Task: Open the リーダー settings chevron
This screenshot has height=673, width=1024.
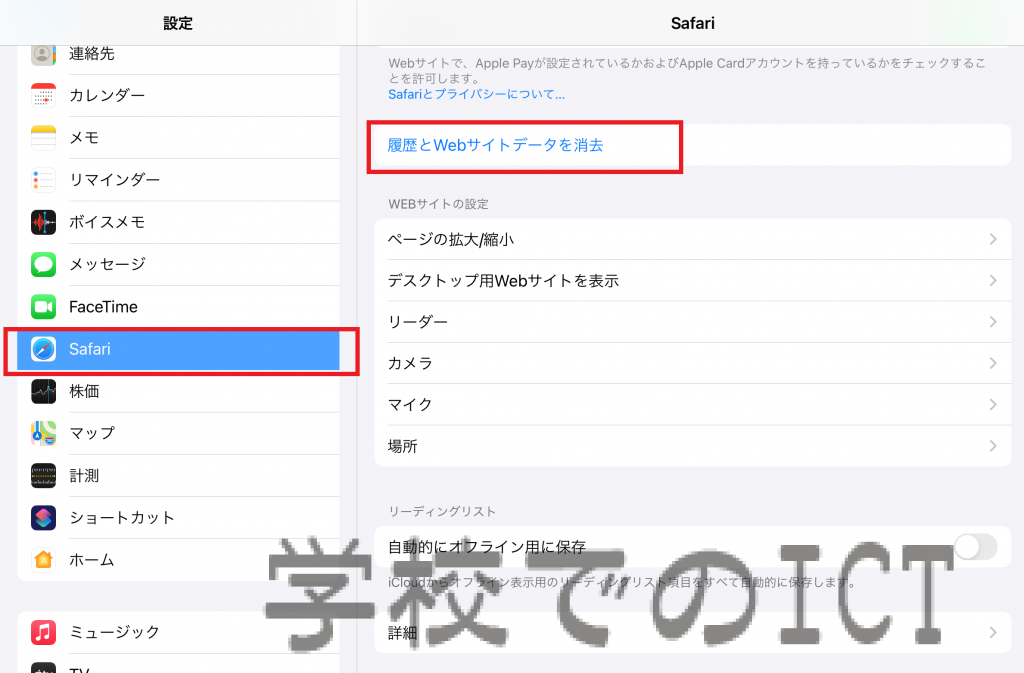Action: [690, 322]
